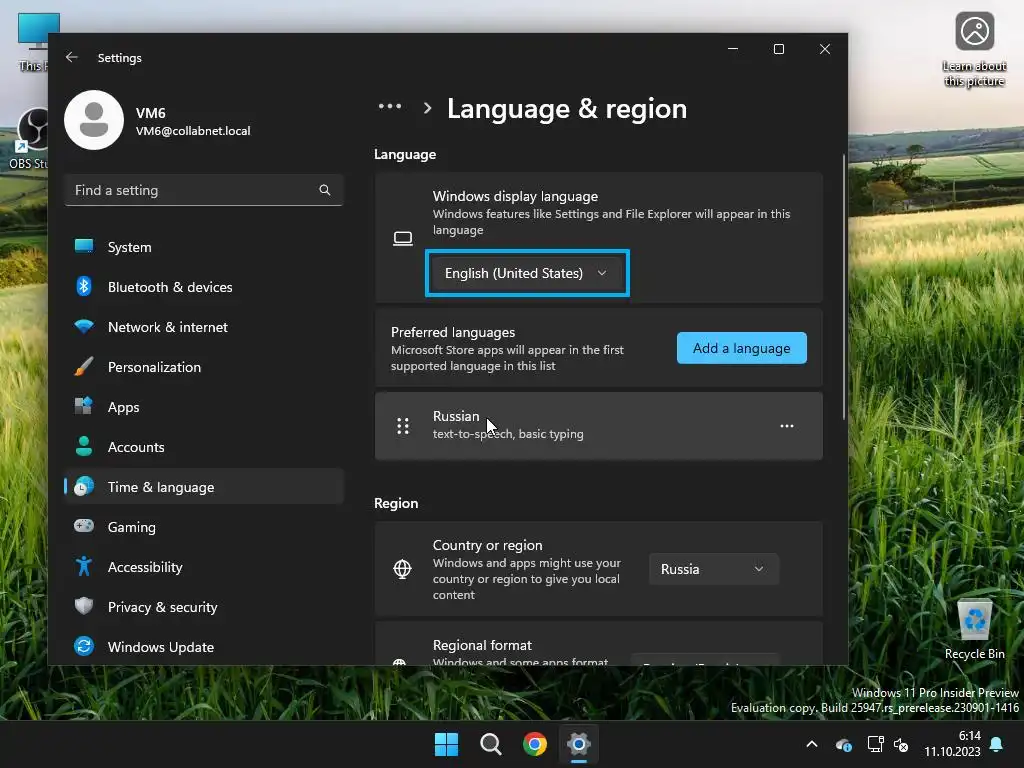Open Privacy & security settings

[x=204, y=607]
